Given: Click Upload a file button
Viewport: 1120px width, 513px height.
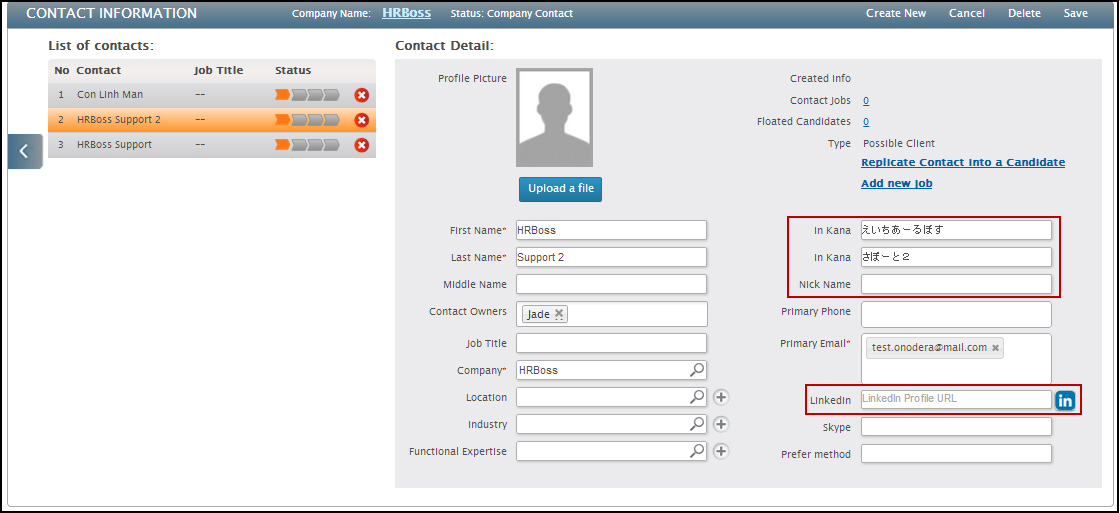Looking at the screenshot, I should (x=560, y=189).
